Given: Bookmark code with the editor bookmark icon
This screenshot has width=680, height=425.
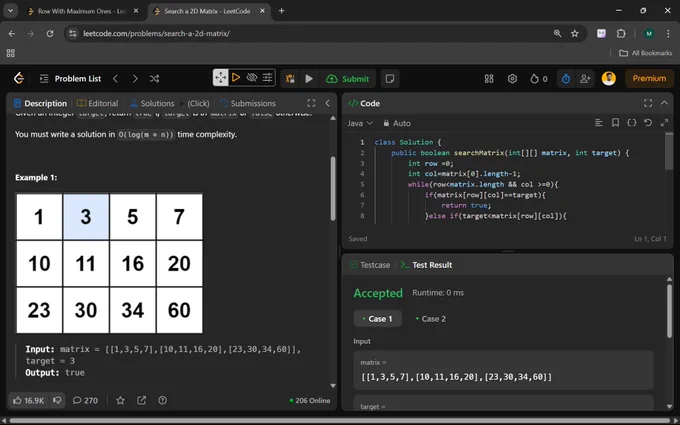Looking at the screenshot, I should (x=615, y=123).
